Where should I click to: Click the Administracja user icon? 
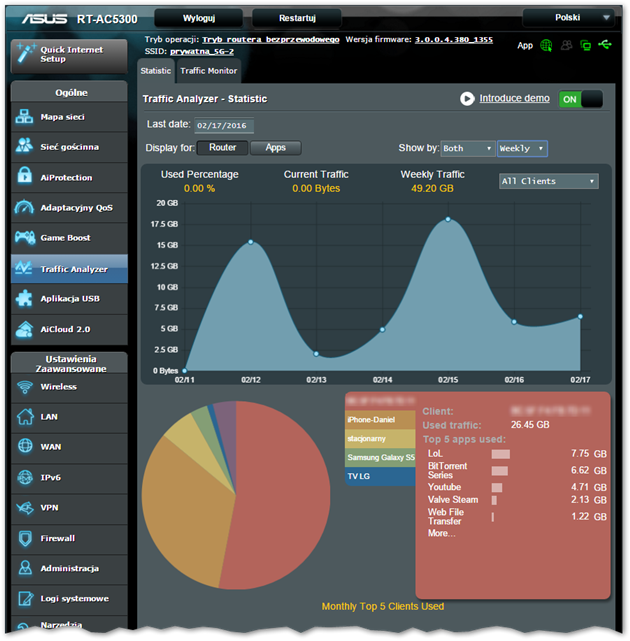pos(25,568)
